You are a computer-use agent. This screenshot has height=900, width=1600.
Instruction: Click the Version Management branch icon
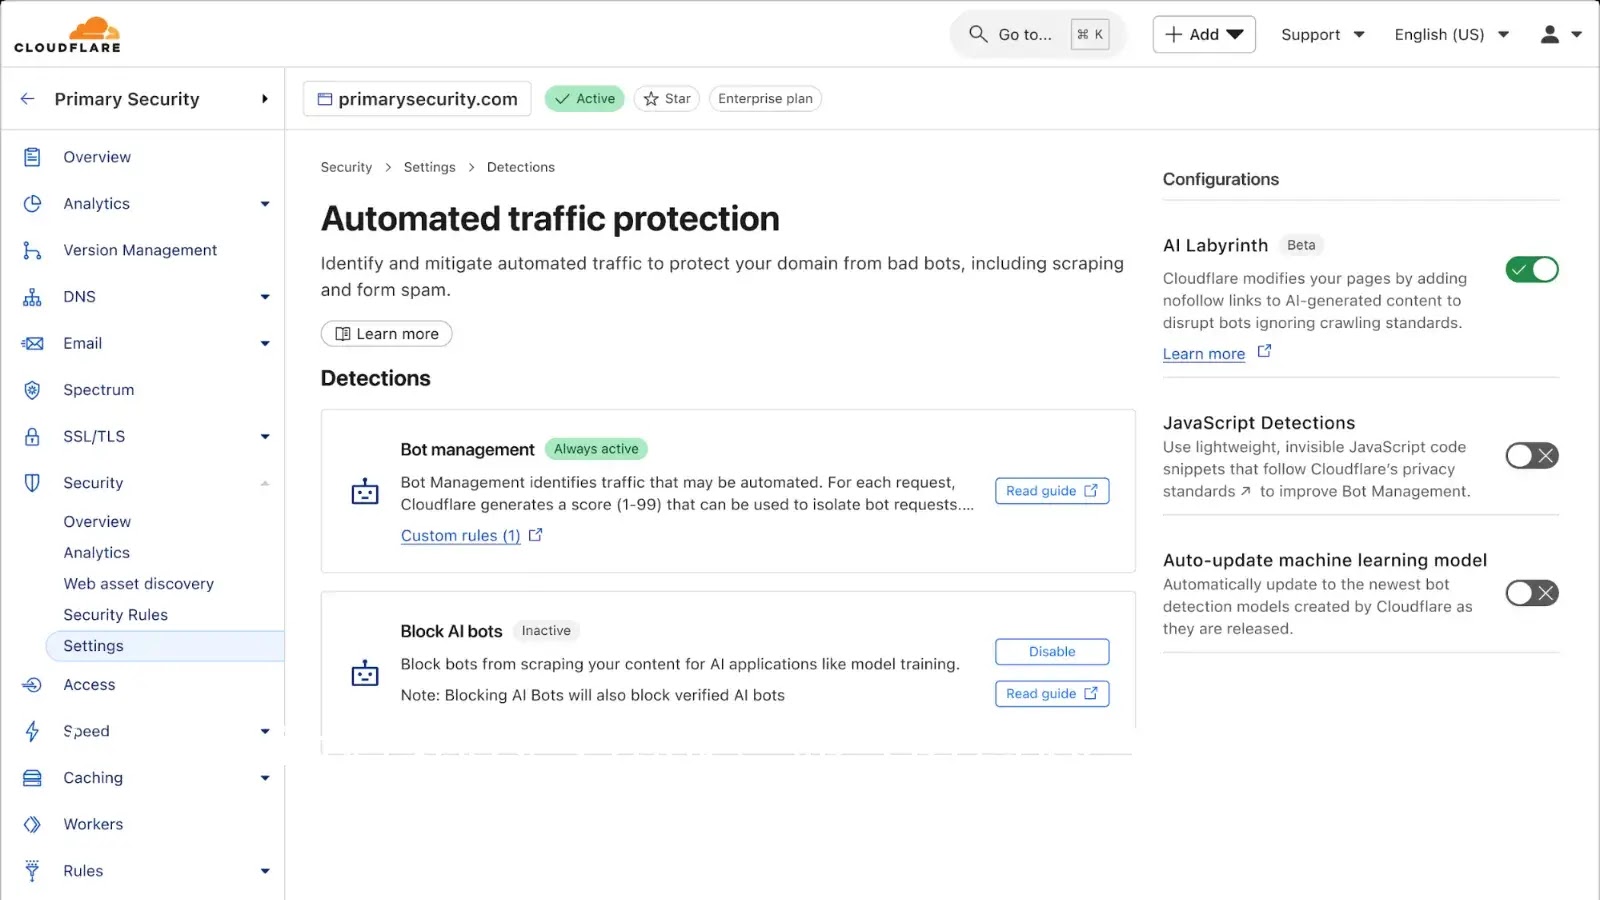click(x=31, y=250)
